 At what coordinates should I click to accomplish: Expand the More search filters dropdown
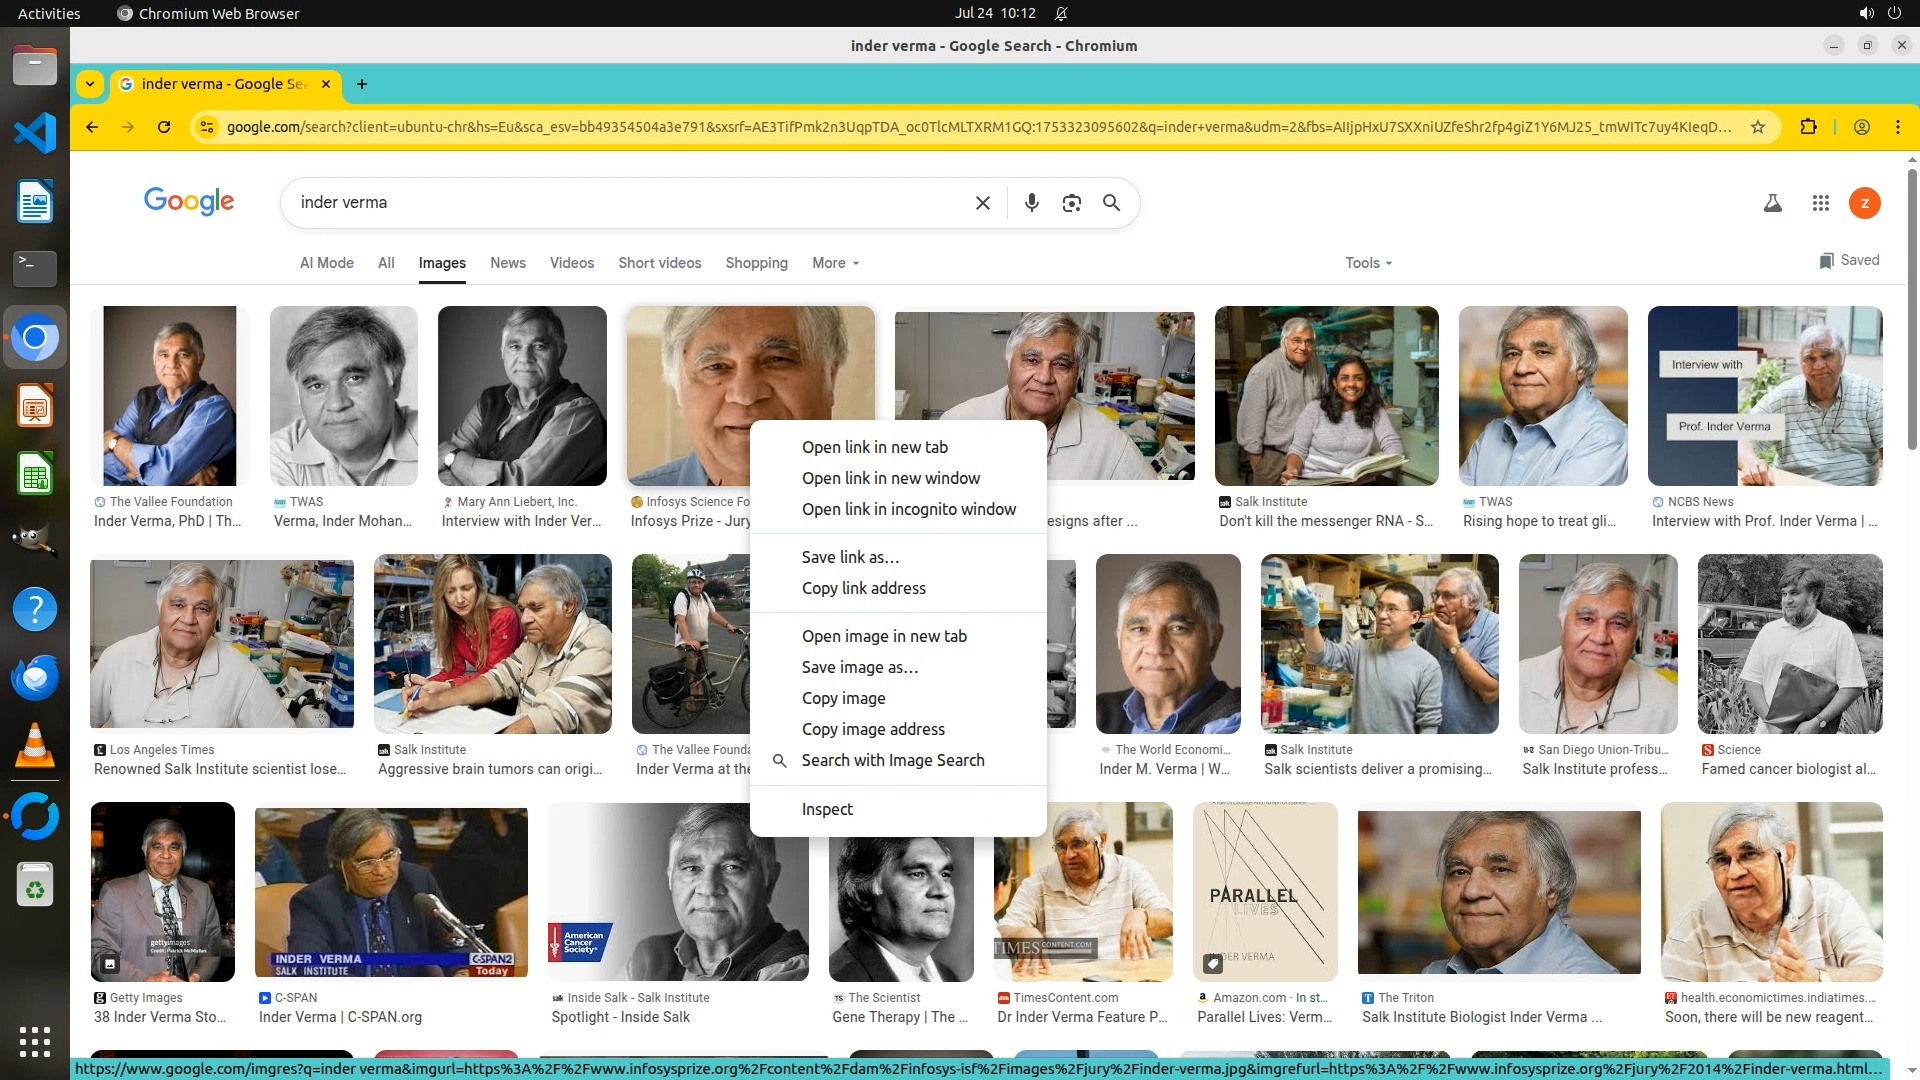click(x=835, y=263)
